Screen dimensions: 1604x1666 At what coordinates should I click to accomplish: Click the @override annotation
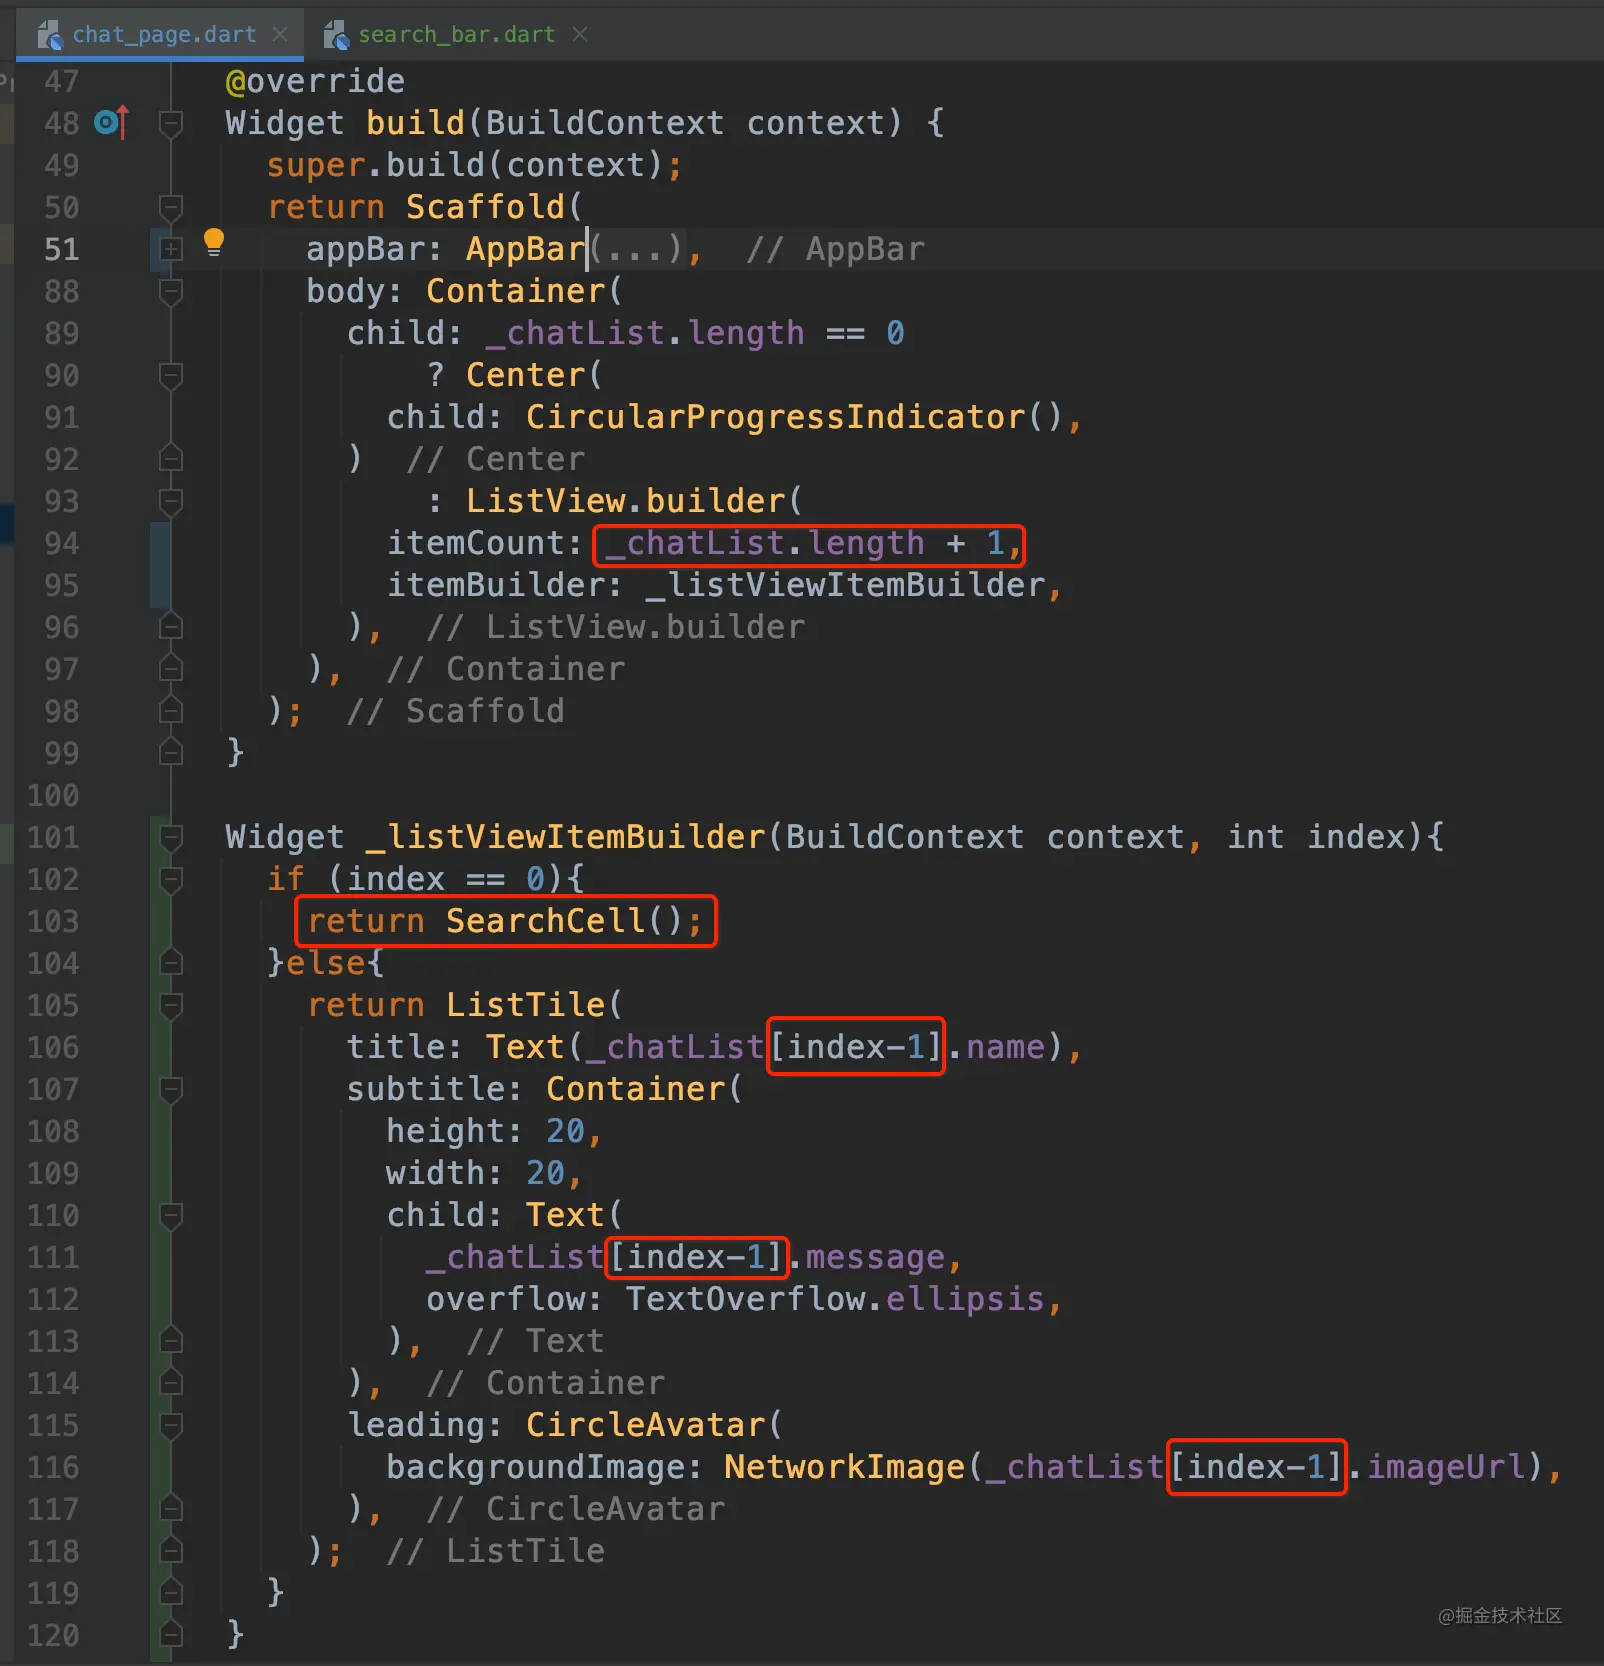point(315,81)
